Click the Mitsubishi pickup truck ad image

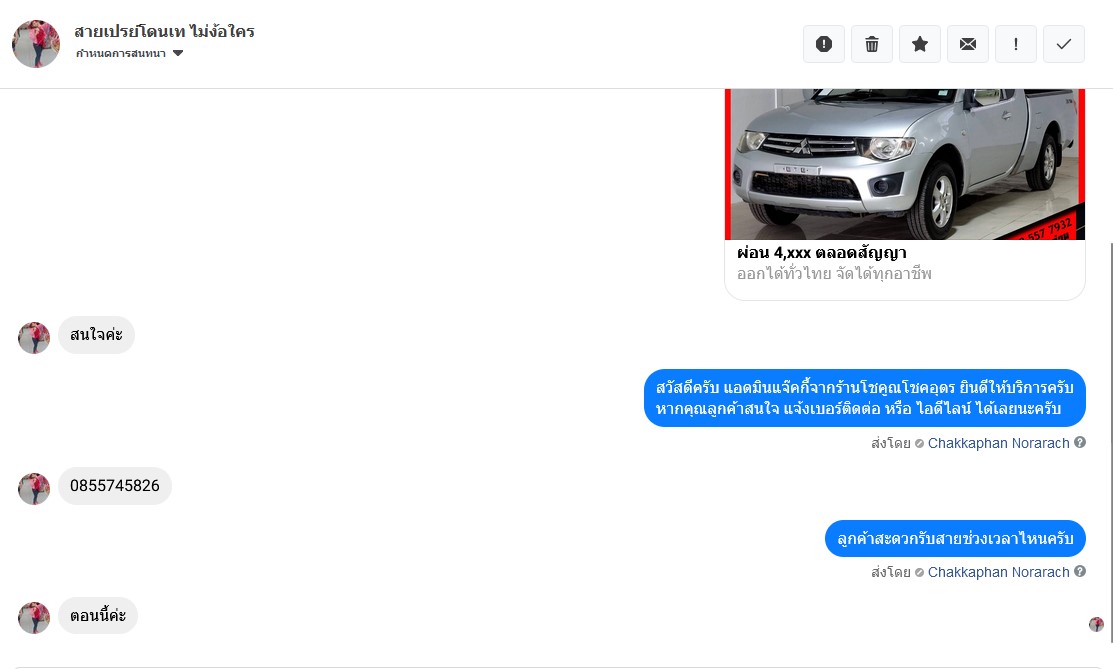click(x=905, y=164)
